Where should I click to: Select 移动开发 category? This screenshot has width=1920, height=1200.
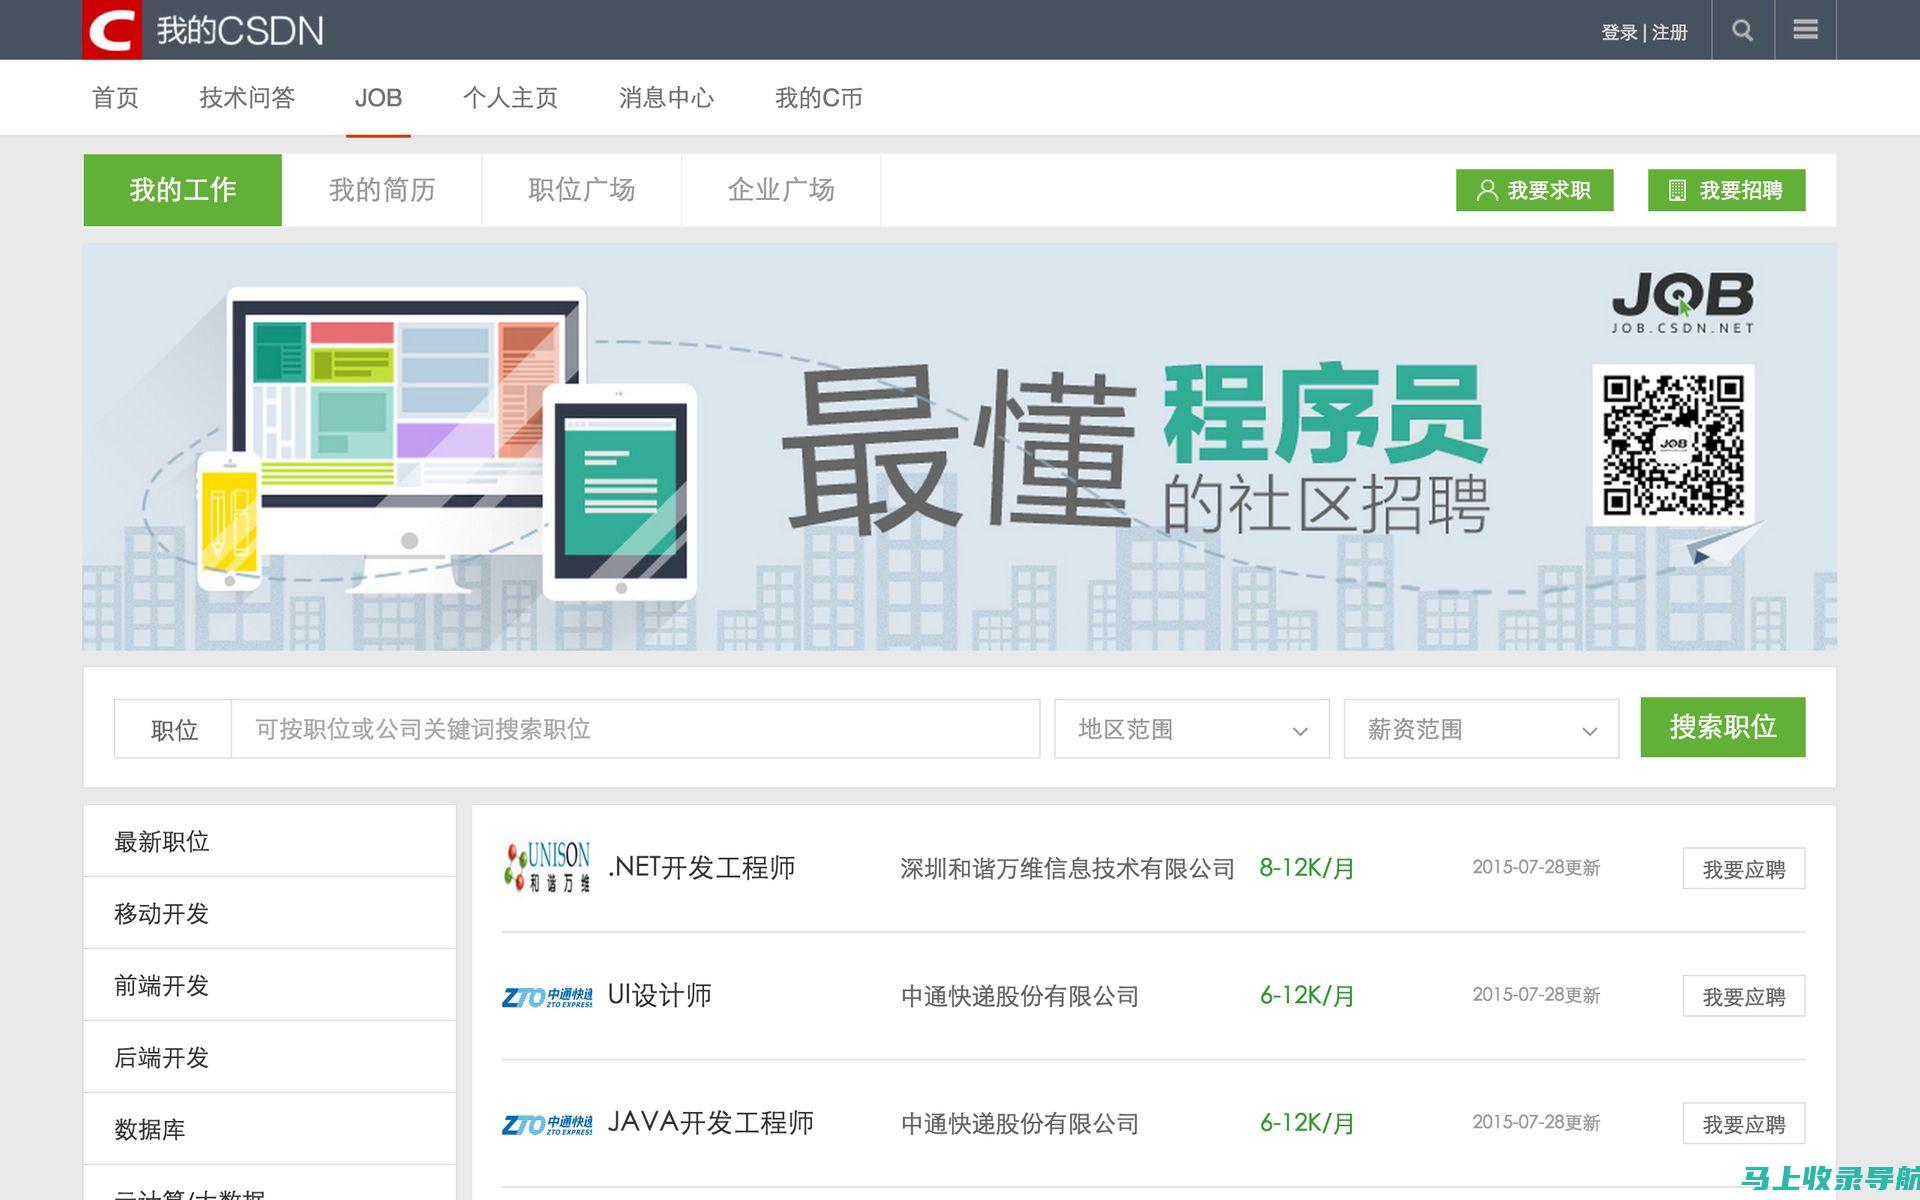pyautogui.click(x=270, y=913)
